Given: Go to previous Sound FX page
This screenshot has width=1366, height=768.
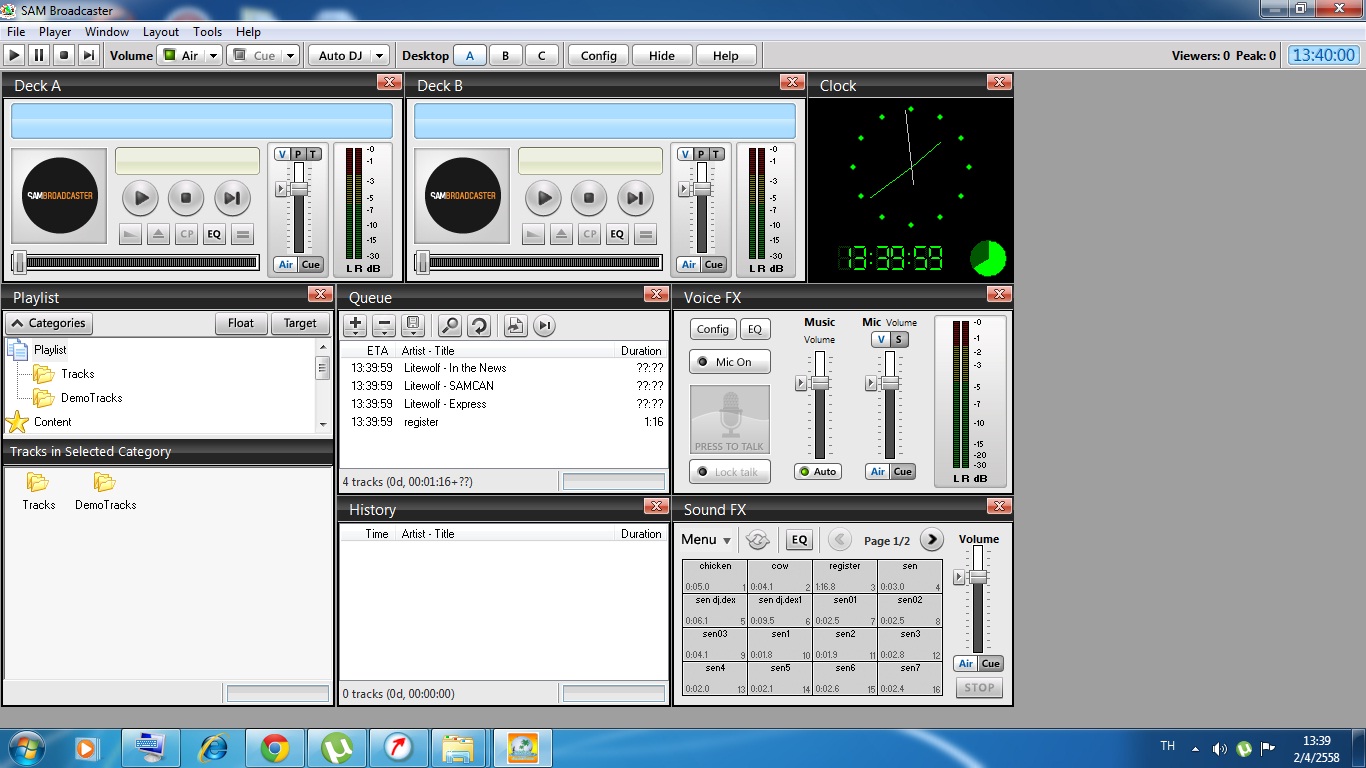Looking at the screenshot, I should coord(840,540).
